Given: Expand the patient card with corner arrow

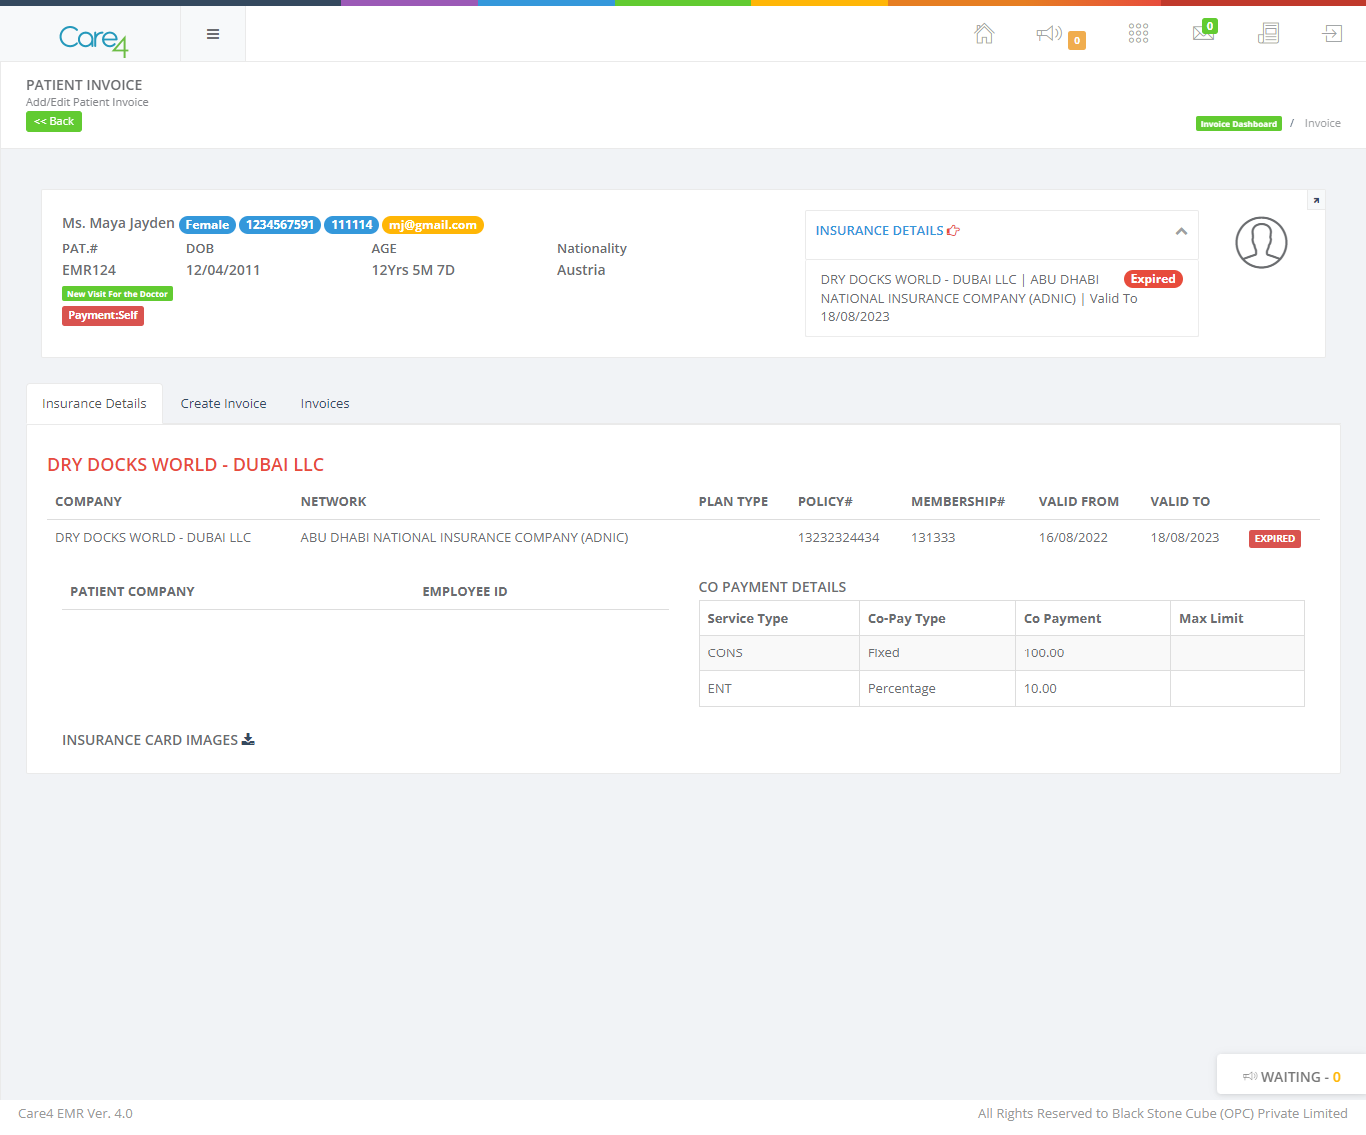Looking at the screenshot, I should click(1316, 200).
